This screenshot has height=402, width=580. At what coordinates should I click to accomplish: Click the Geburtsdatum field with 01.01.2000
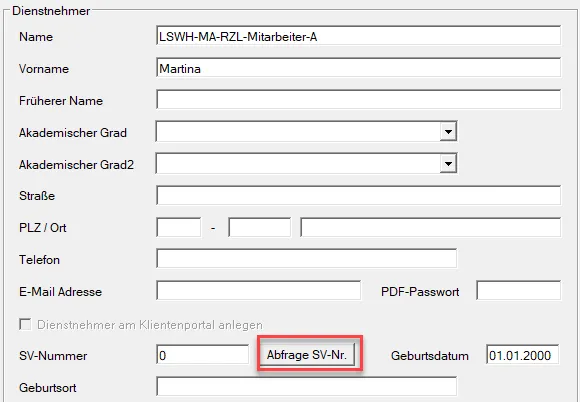click(x=522, y=355)
